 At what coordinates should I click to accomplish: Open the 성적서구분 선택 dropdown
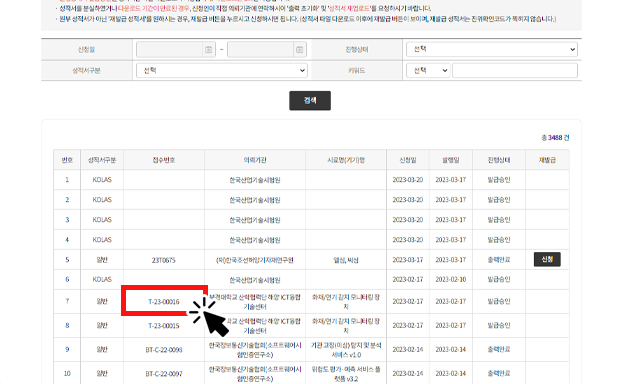(x=222, y=71)
